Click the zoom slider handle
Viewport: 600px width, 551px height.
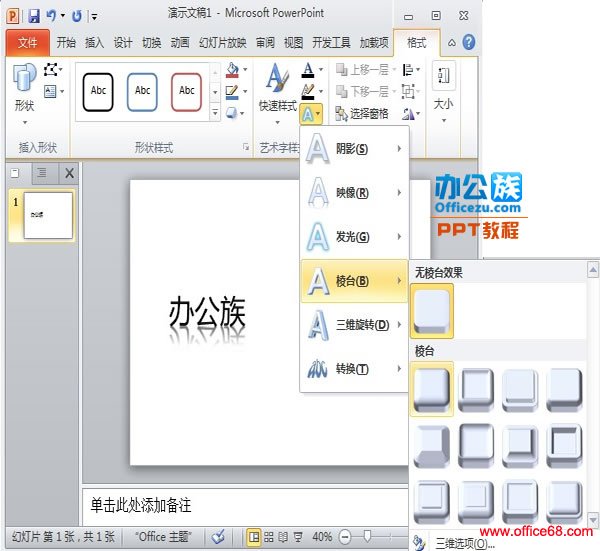pyautogui.click(x=367, y=536)
